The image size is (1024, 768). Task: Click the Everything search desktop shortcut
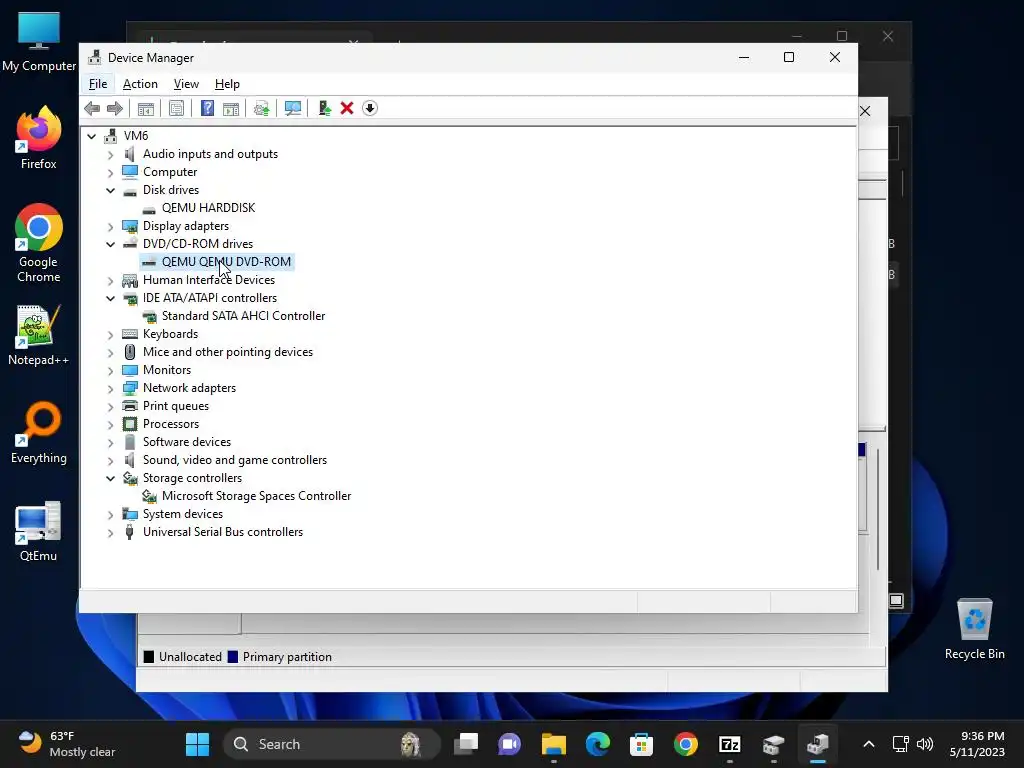tap(39, 433)
